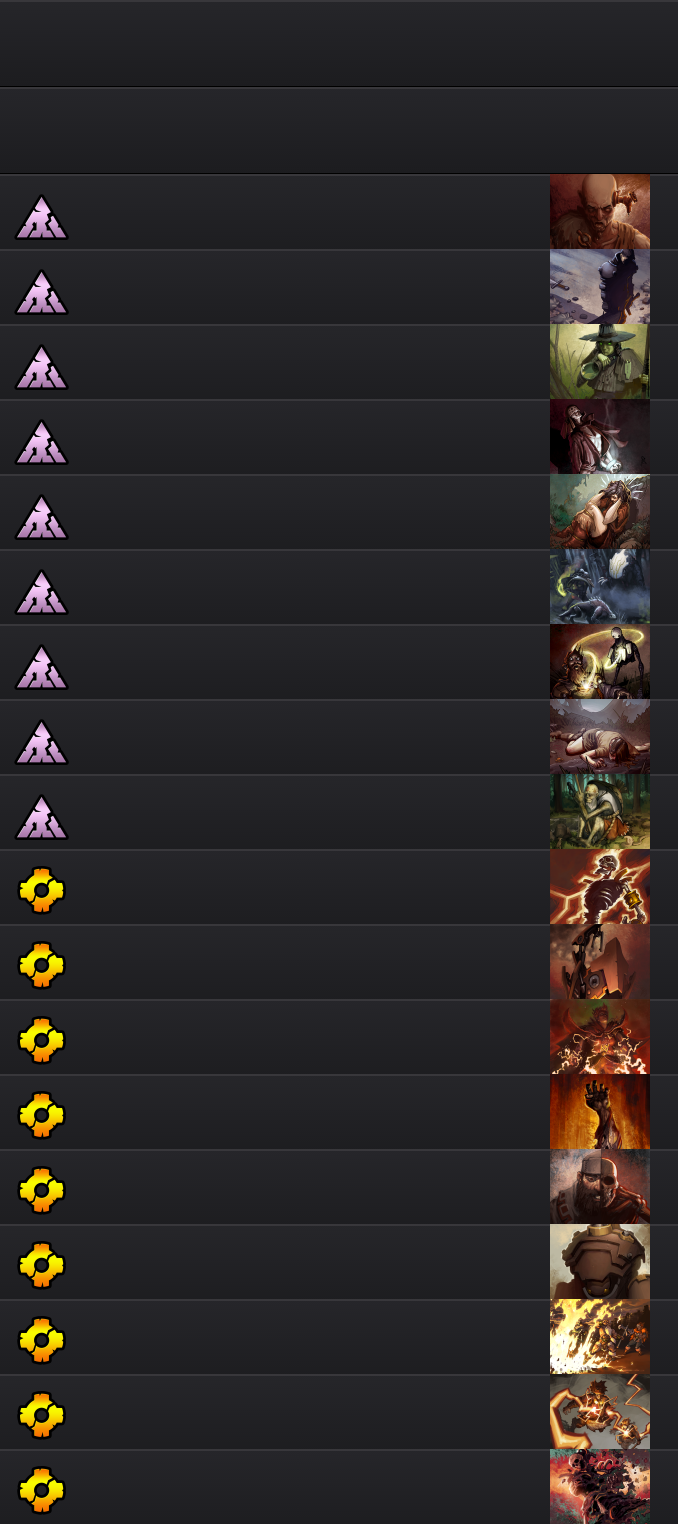The image size is (678, 1524).
Task: Click the robotic arm machine artwork thumbnail
Action: point(600,962)
